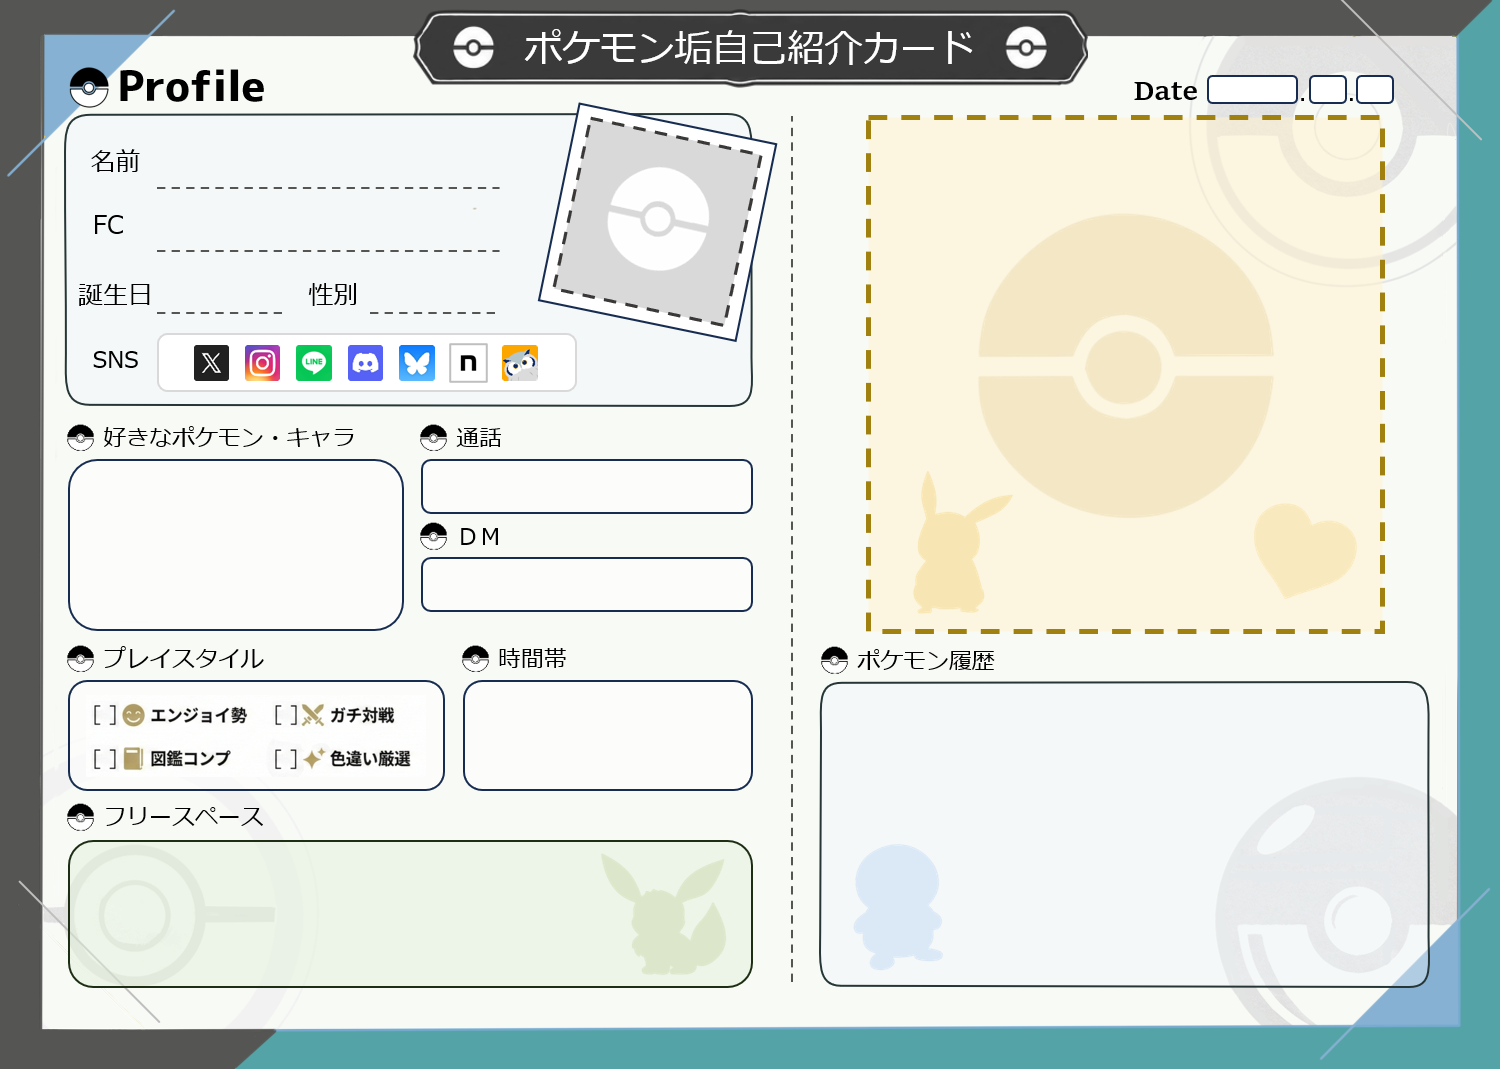Click the 通話 entry box

[x=587, y=487]
